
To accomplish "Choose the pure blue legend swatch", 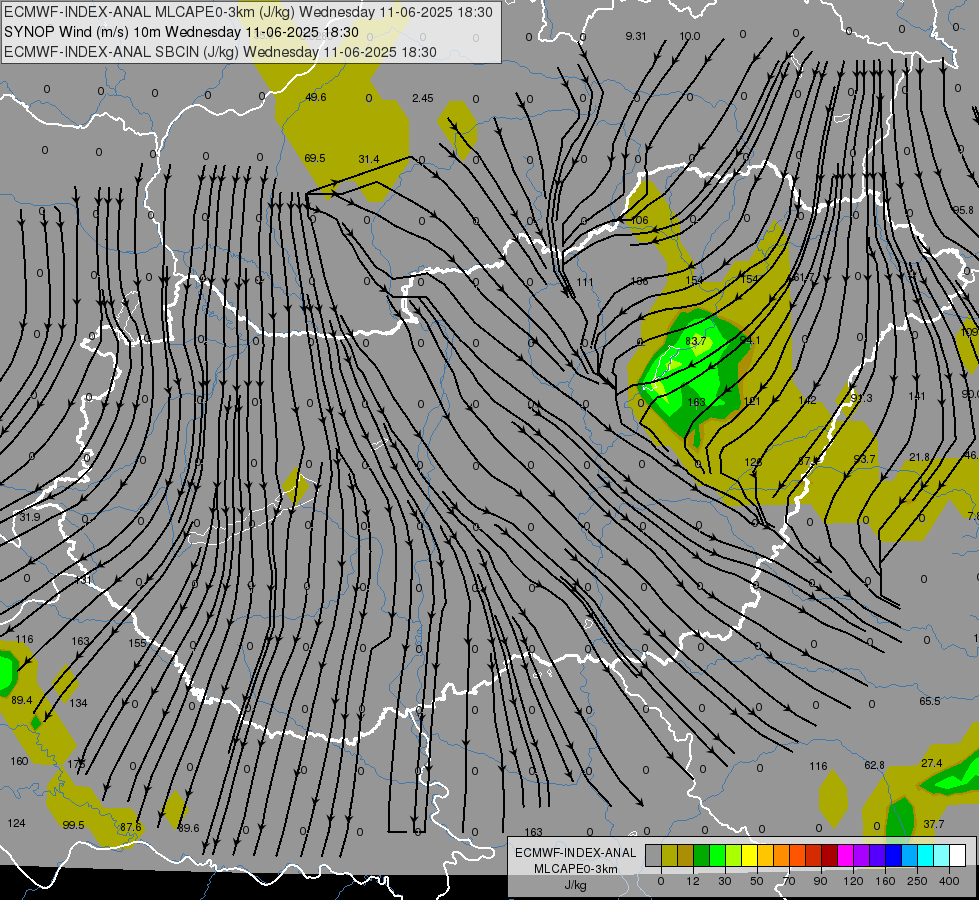I will [894, 856].
